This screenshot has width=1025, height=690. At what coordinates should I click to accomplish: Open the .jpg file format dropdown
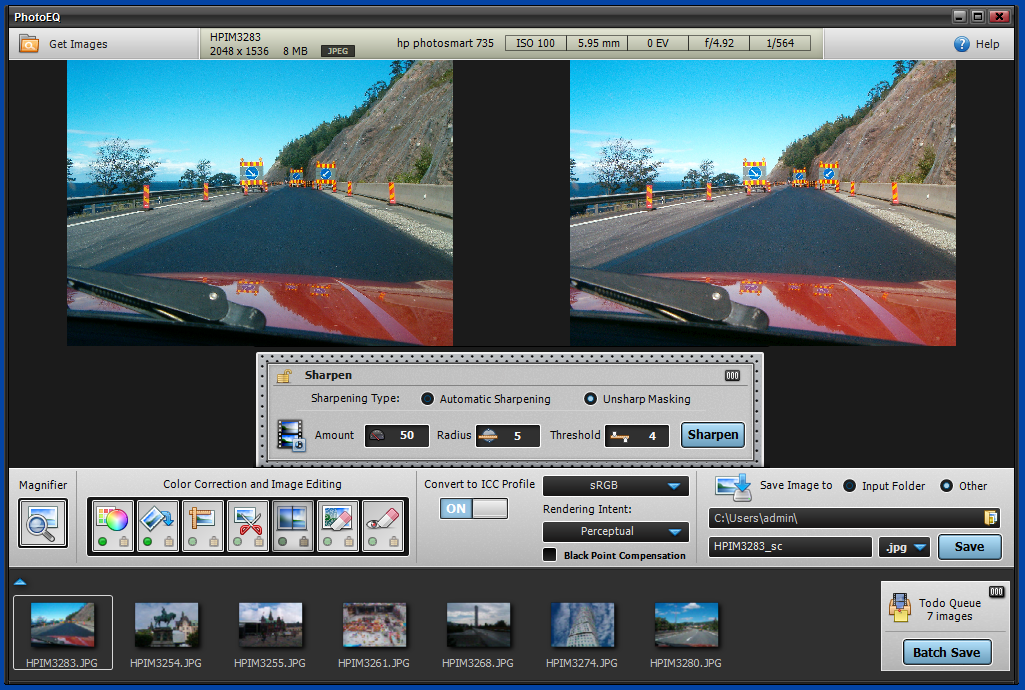click(904, 547)
